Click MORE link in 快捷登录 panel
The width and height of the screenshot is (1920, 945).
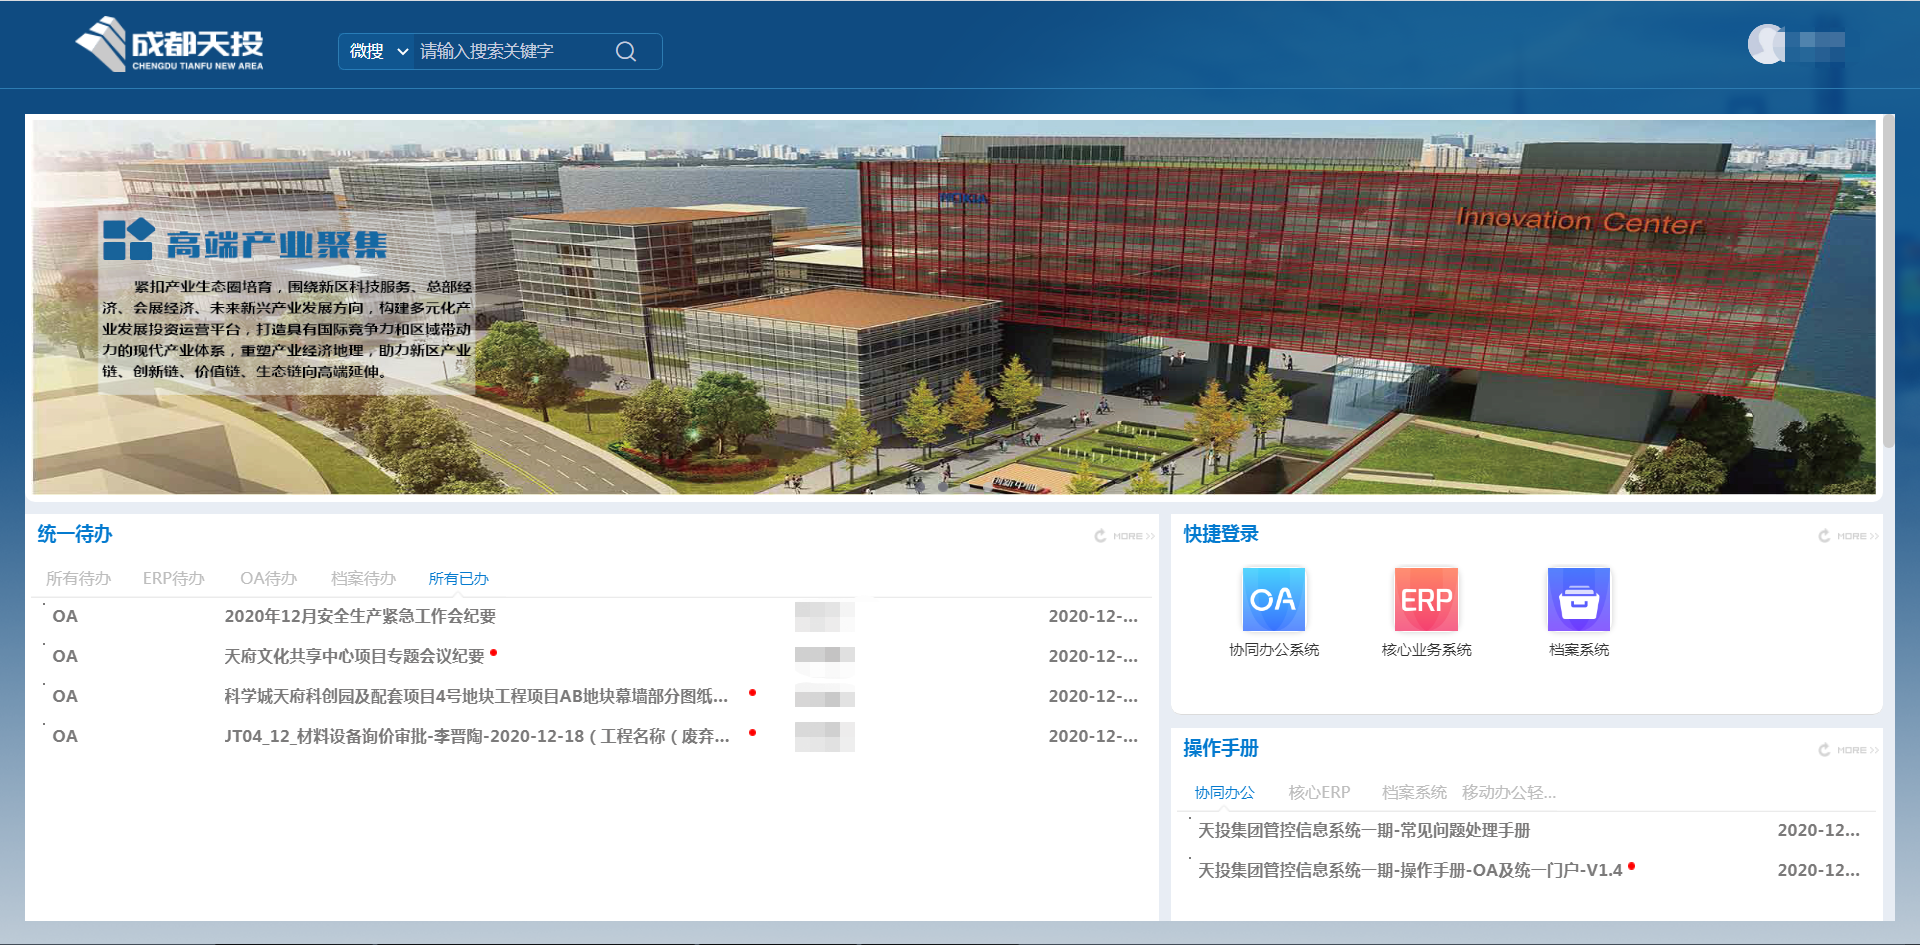point(1857,536)
